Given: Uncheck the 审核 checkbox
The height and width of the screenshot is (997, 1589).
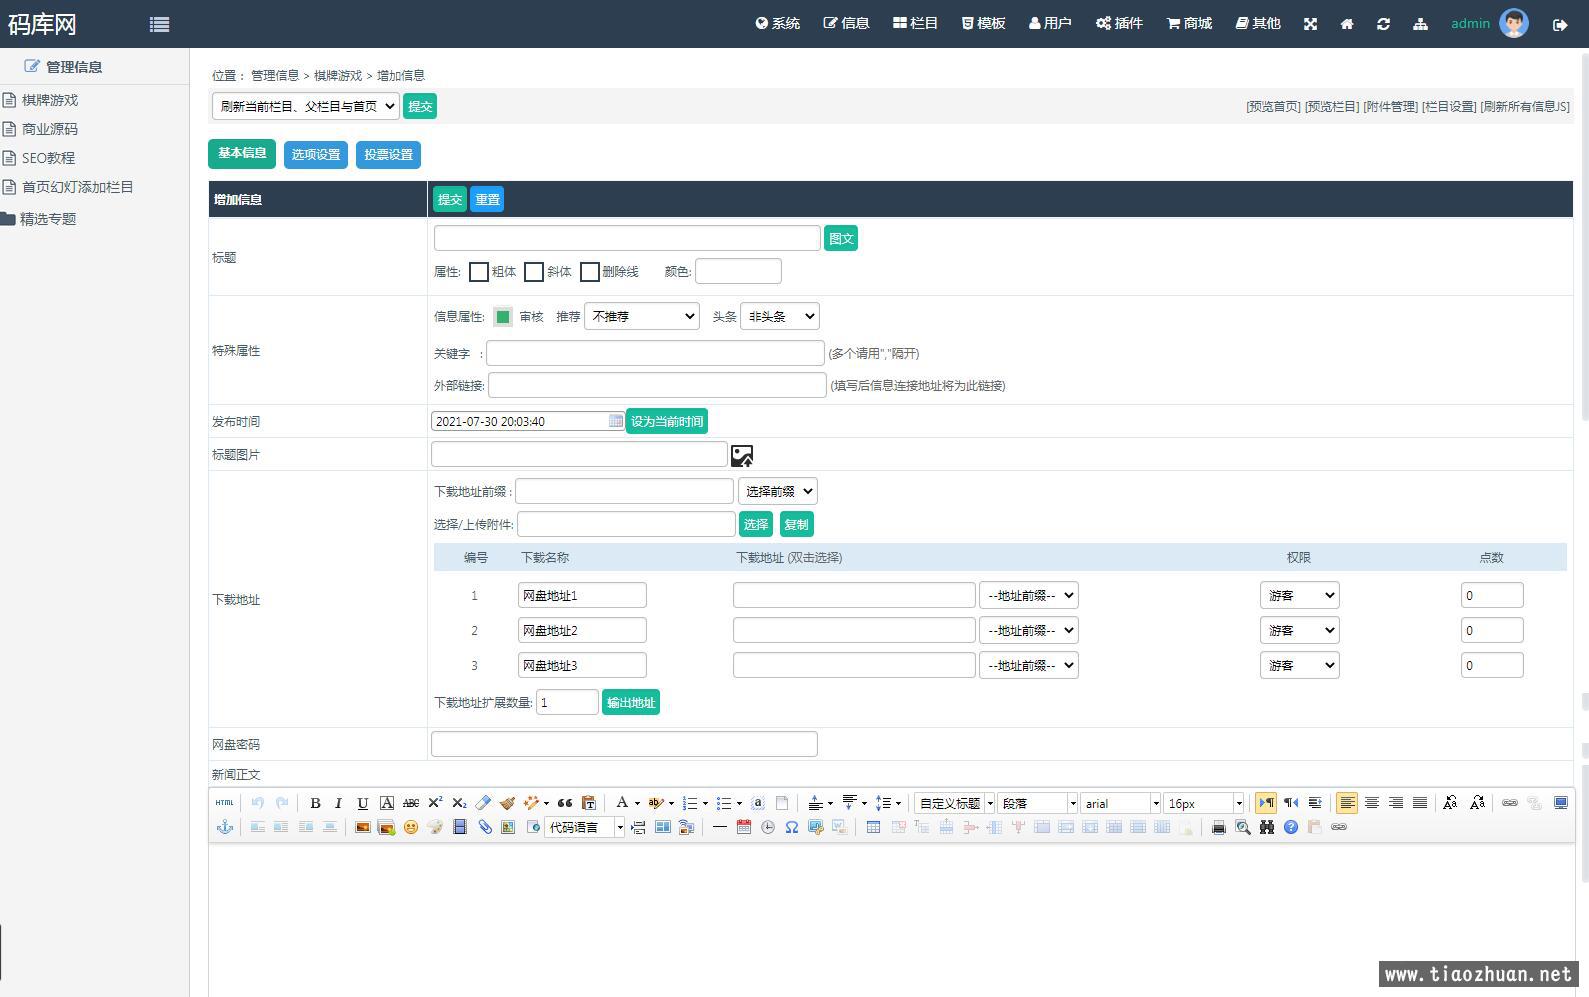Looking at the screenshot, I should (x=503, y=317).
